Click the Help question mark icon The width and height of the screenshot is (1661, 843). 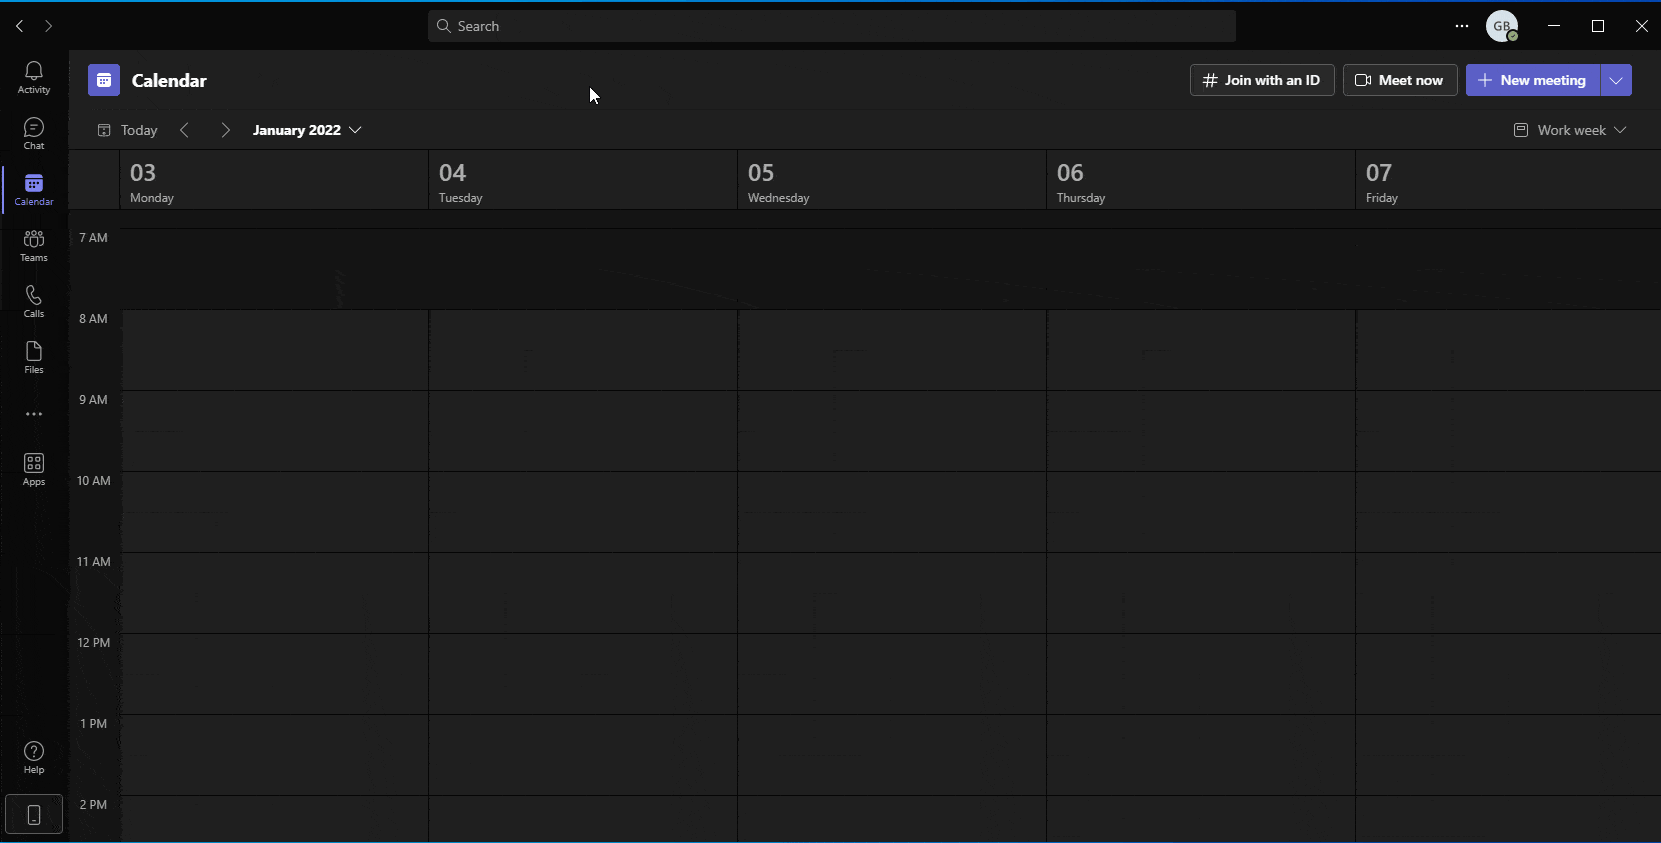coord(34,757)
